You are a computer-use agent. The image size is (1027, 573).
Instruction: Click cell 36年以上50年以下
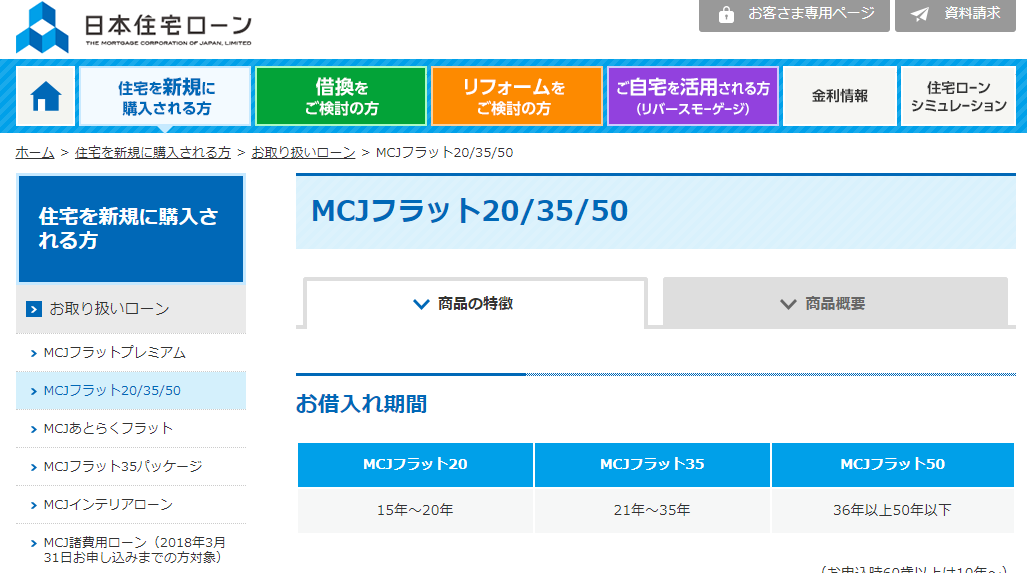click(x=893, y=510)
